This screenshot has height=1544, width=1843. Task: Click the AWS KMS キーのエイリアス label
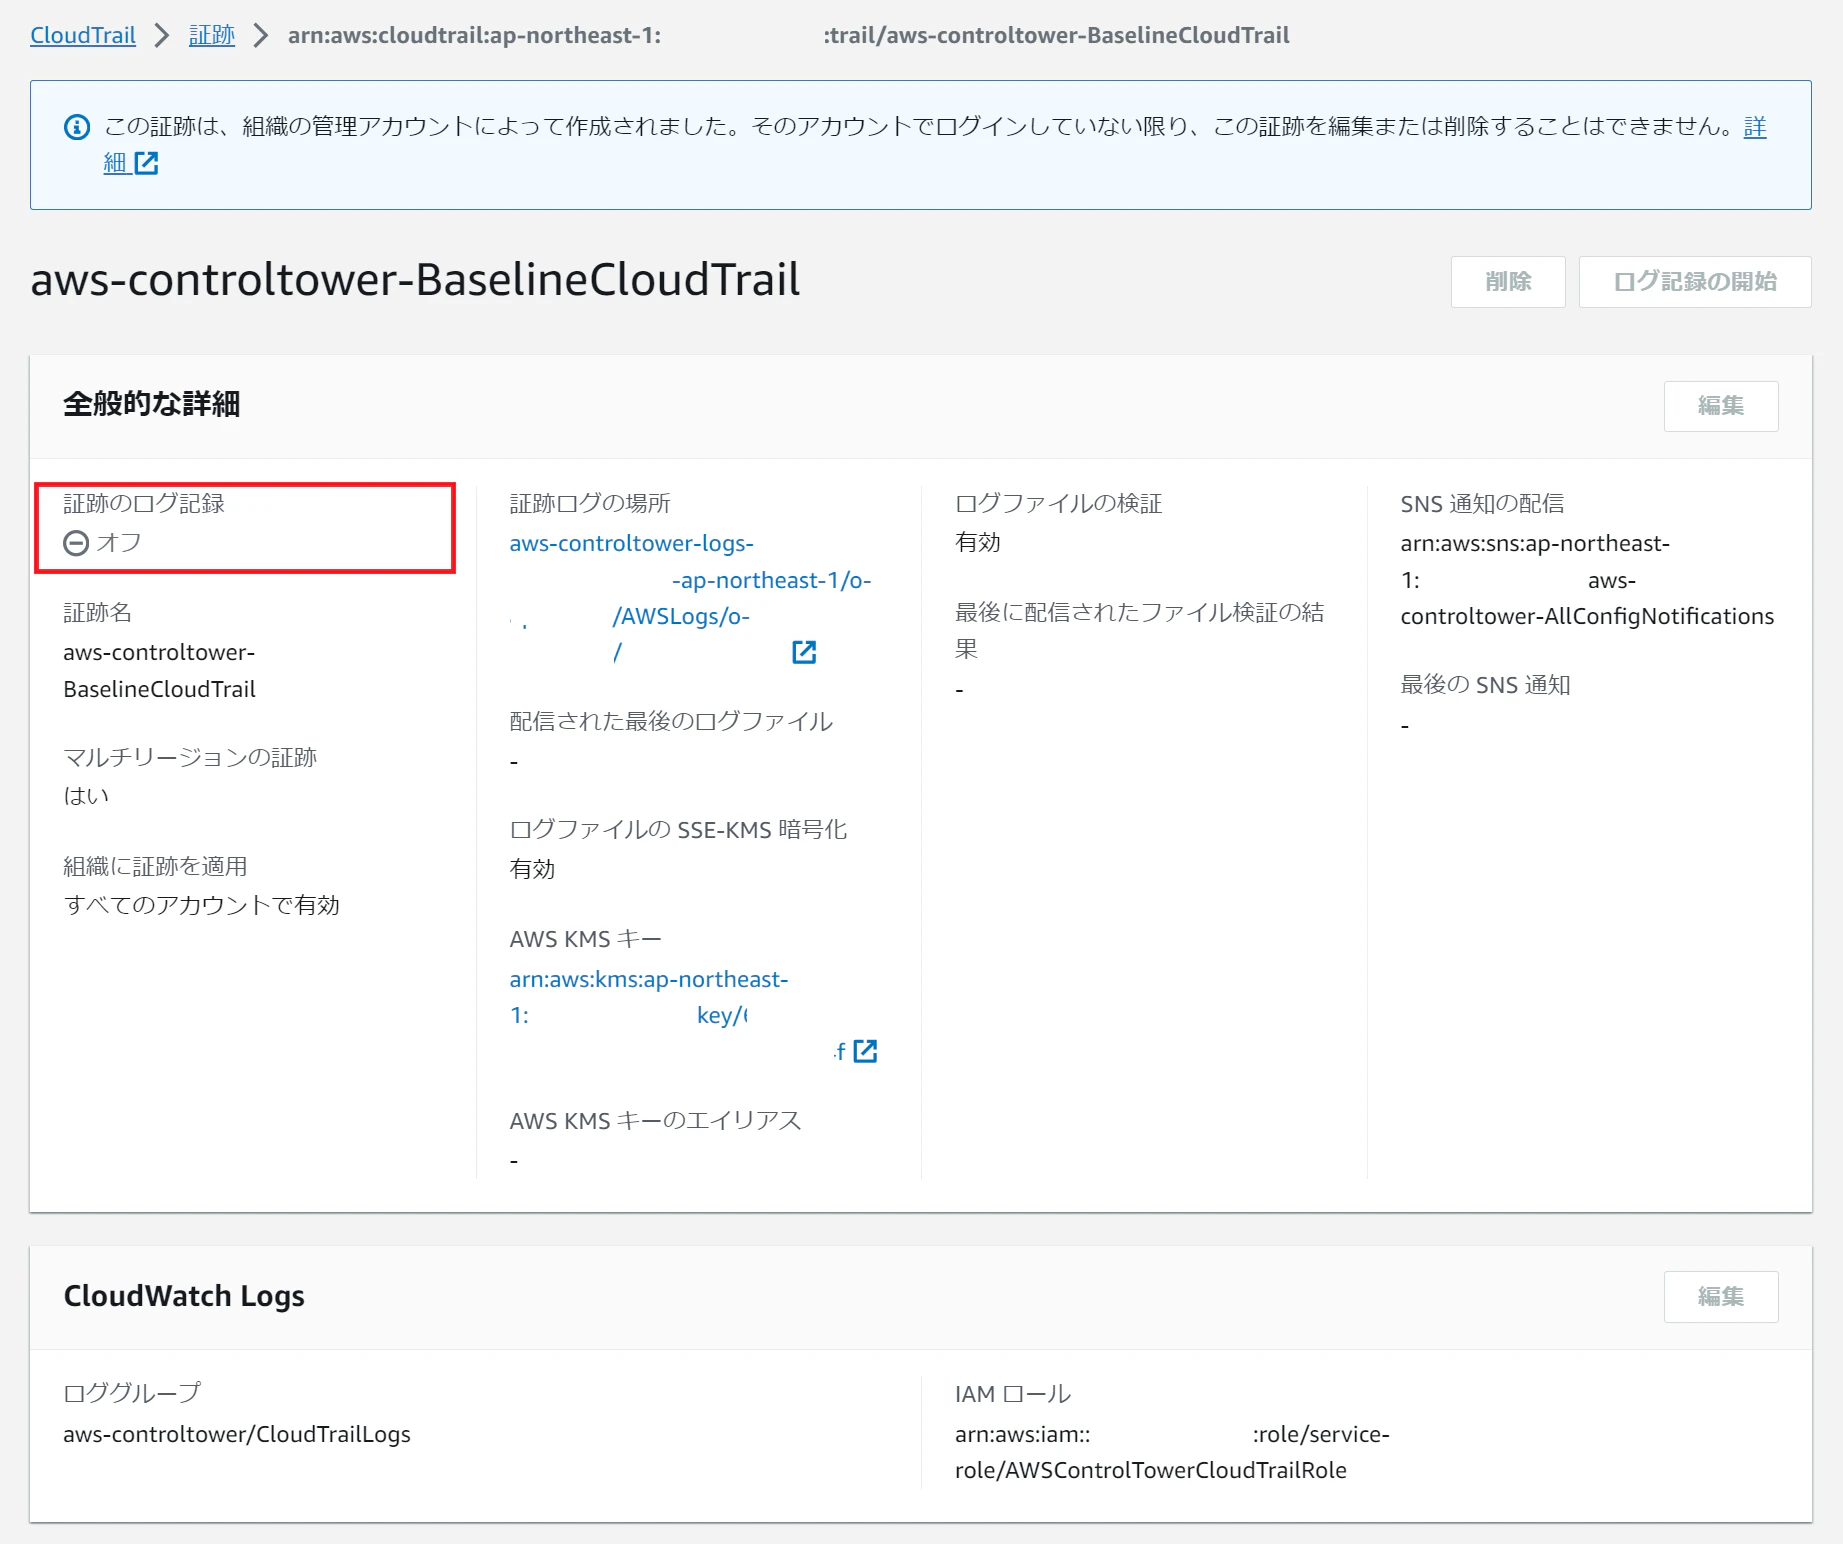click(x=656, y=1121)
